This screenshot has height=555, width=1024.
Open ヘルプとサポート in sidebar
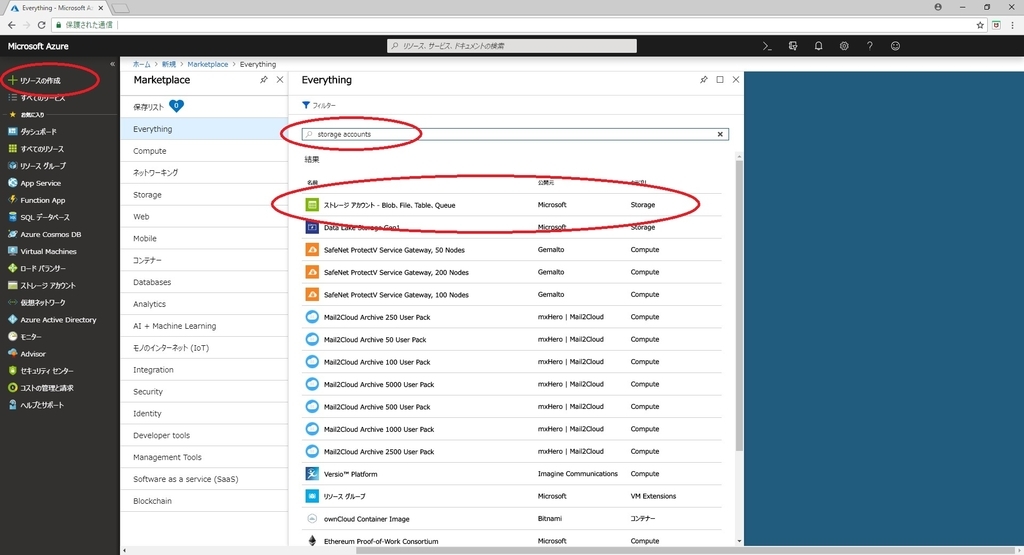[36, 405]
